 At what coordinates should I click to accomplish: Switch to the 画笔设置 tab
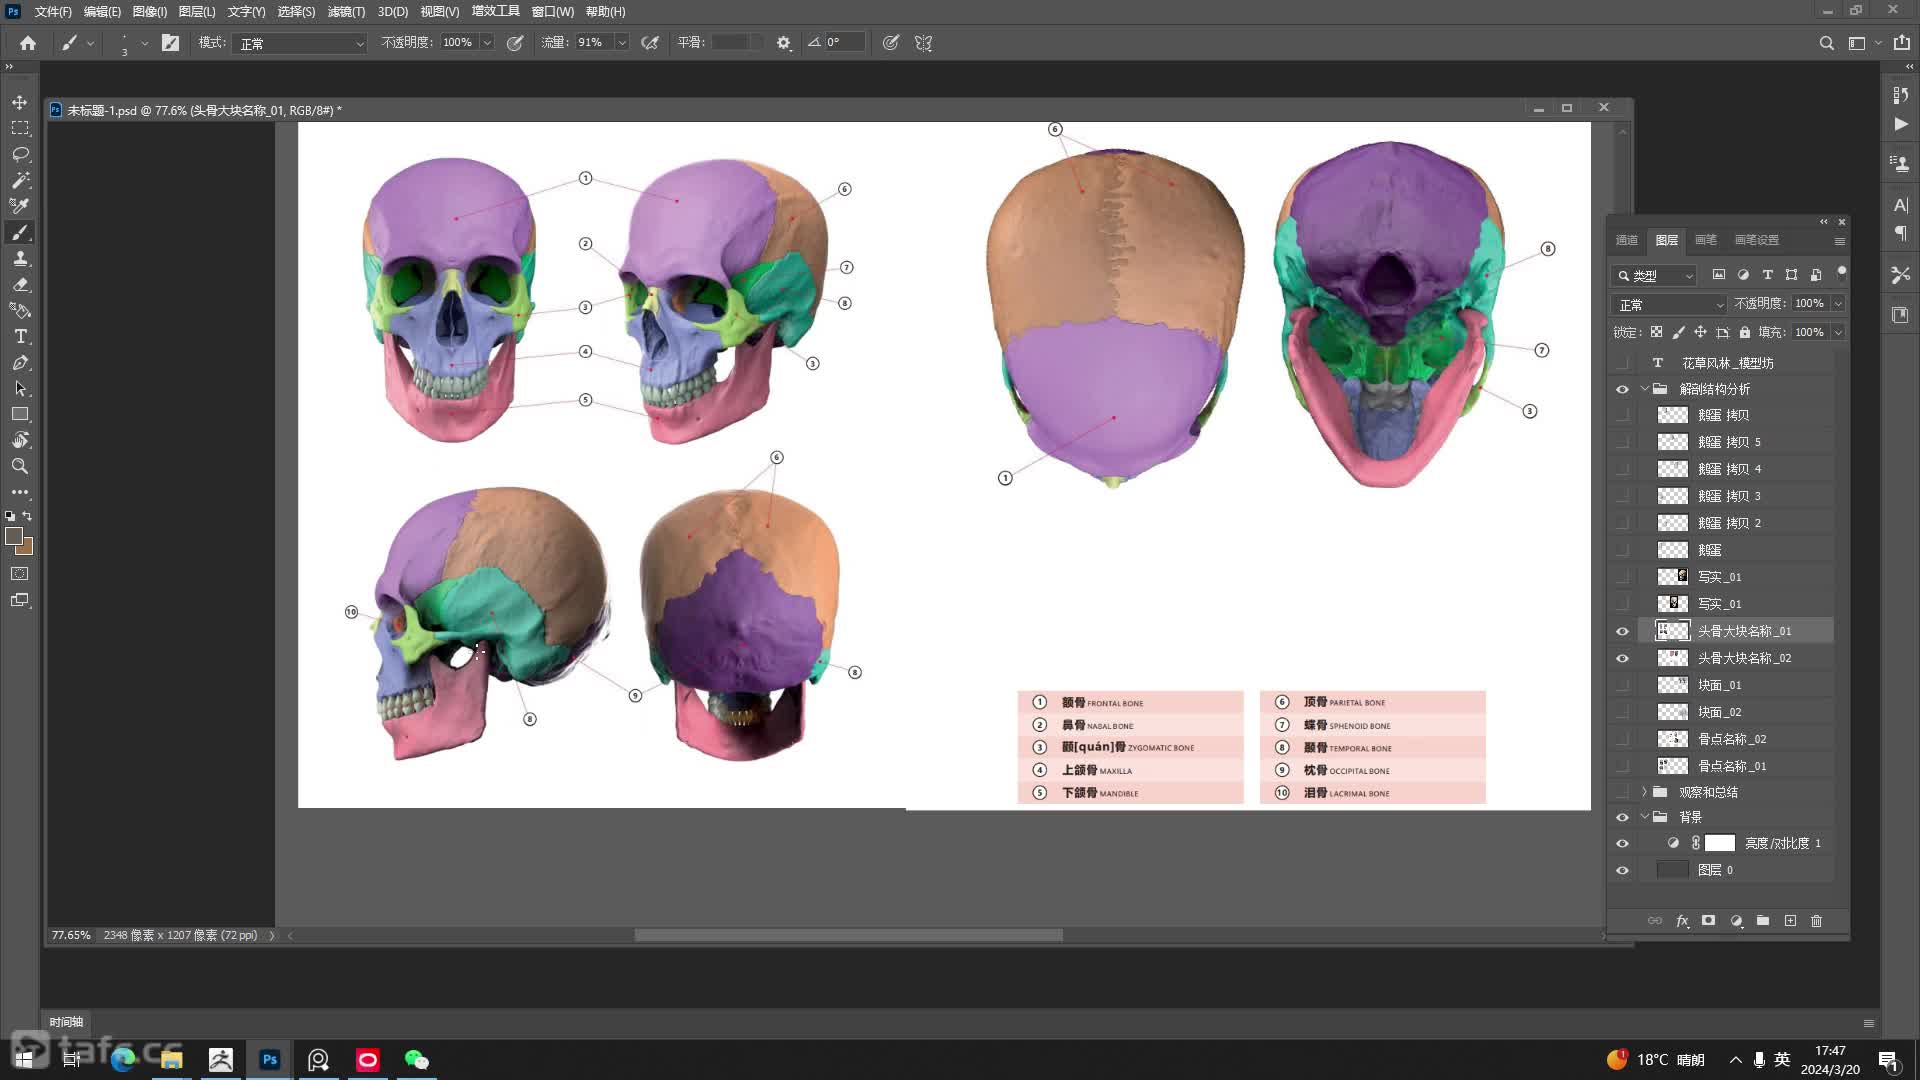(1757, 240)
